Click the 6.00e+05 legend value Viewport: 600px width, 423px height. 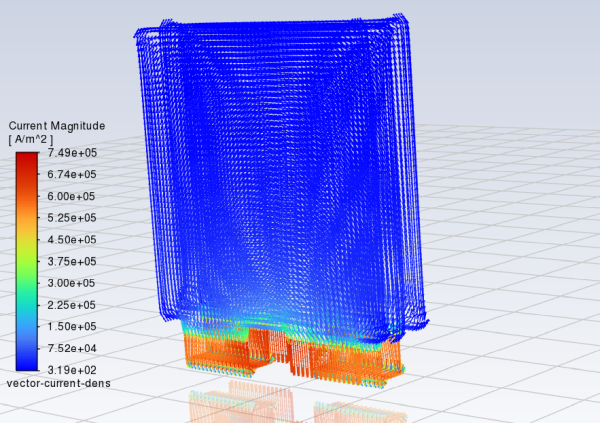[71, 196]
